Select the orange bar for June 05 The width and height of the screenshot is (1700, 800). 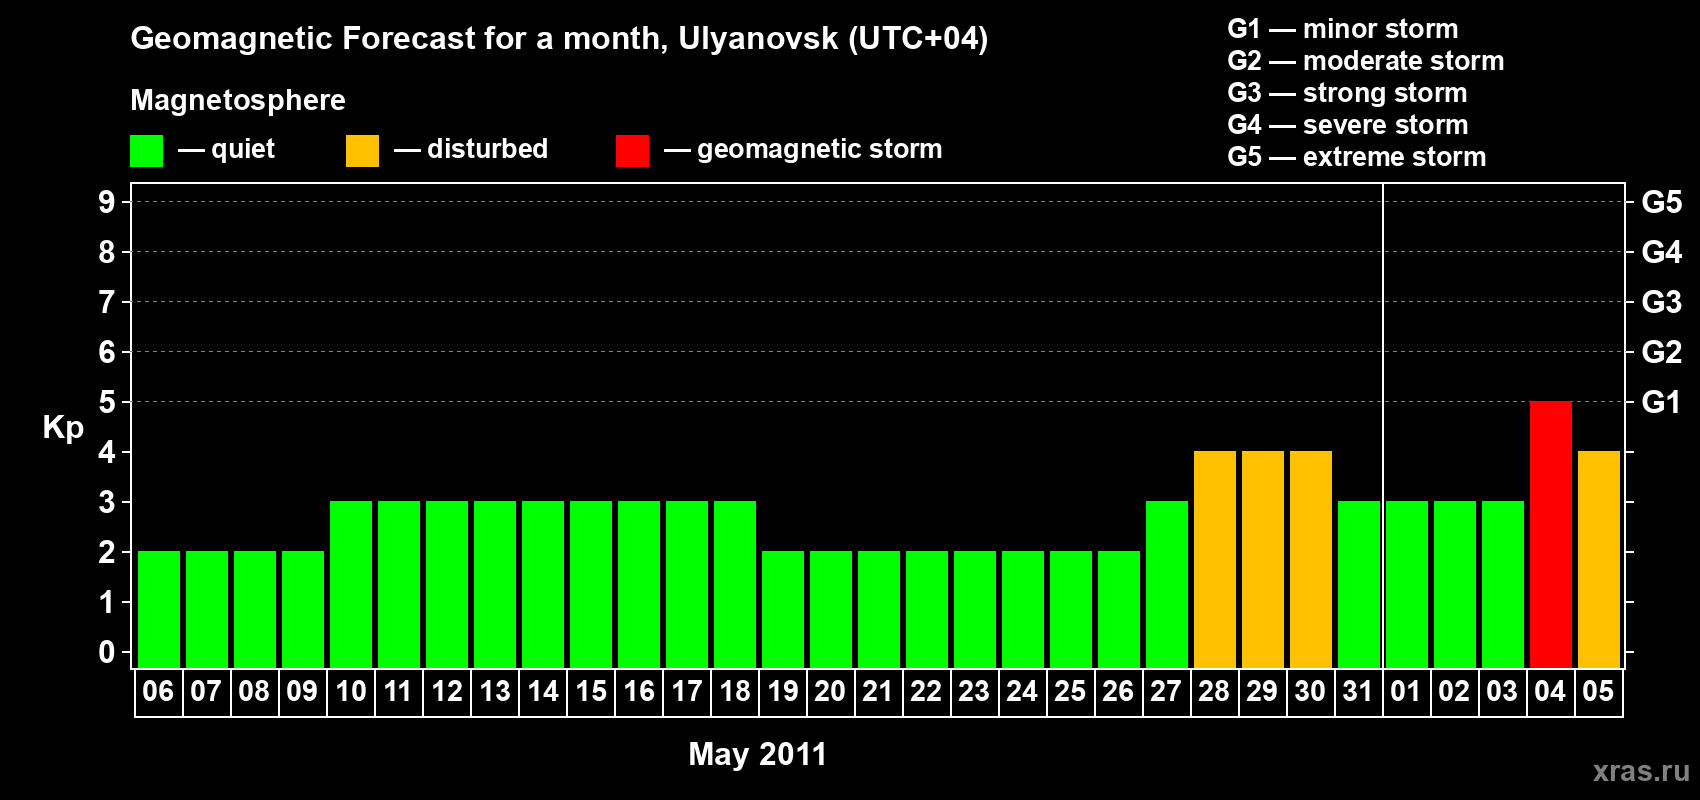point(1599,559)
